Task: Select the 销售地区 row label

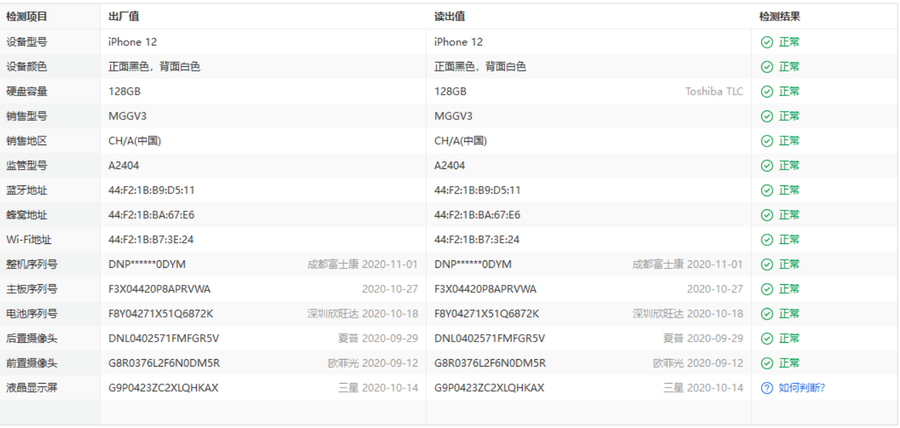Action: [x=27, y=141]
